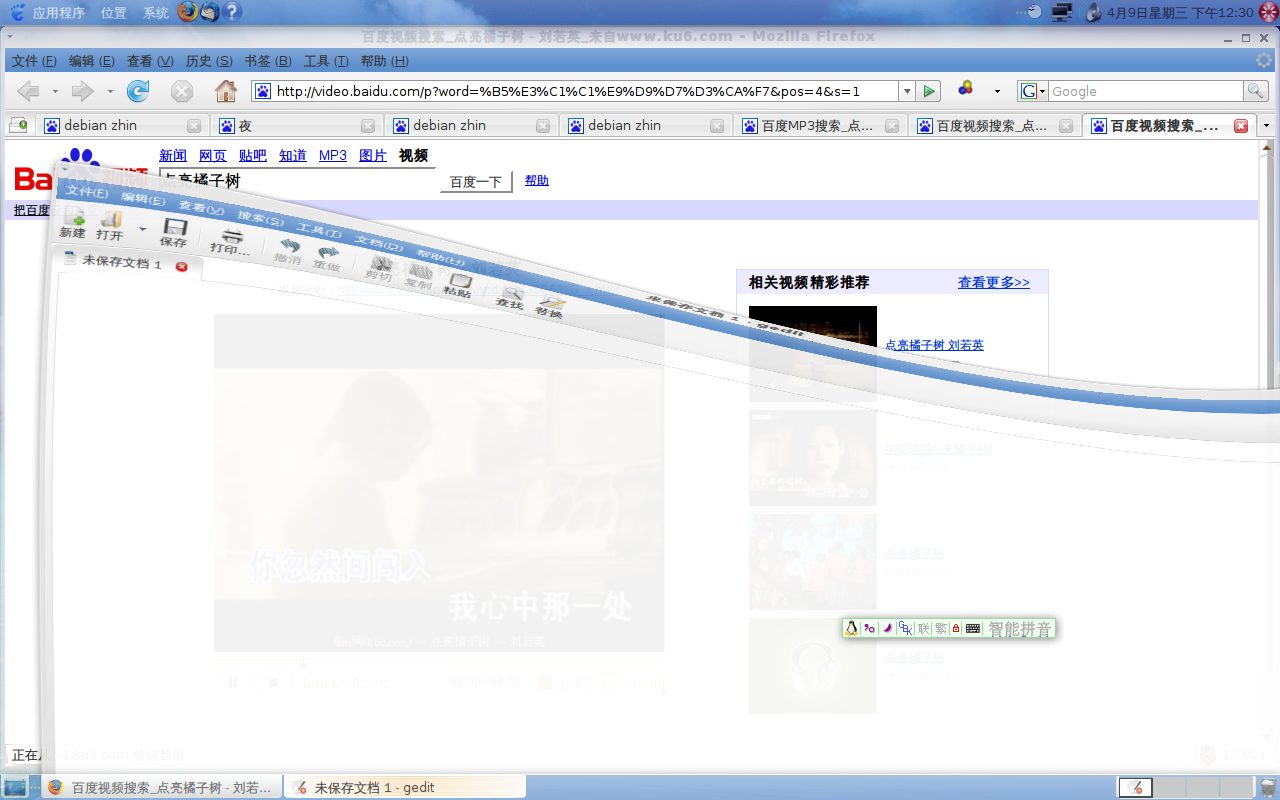Screen dimensions: 1280x800
Task: Close the 未保存文档 1 tab in gedit
Action: click(181, 267)
